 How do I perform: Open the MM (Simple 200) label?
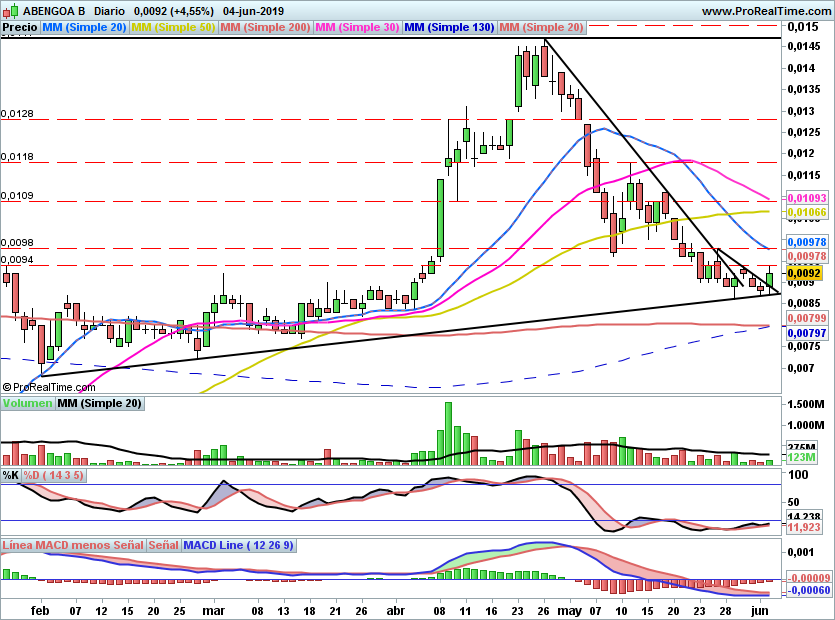[x=265, y=27]
